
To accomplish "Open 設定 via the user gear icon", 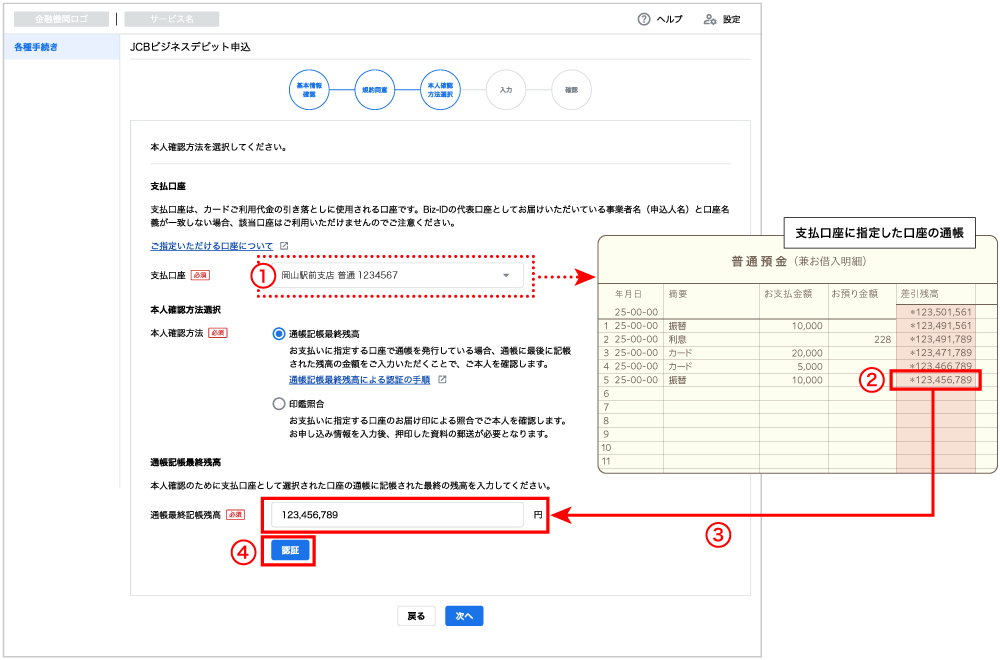I will (710, 19).
